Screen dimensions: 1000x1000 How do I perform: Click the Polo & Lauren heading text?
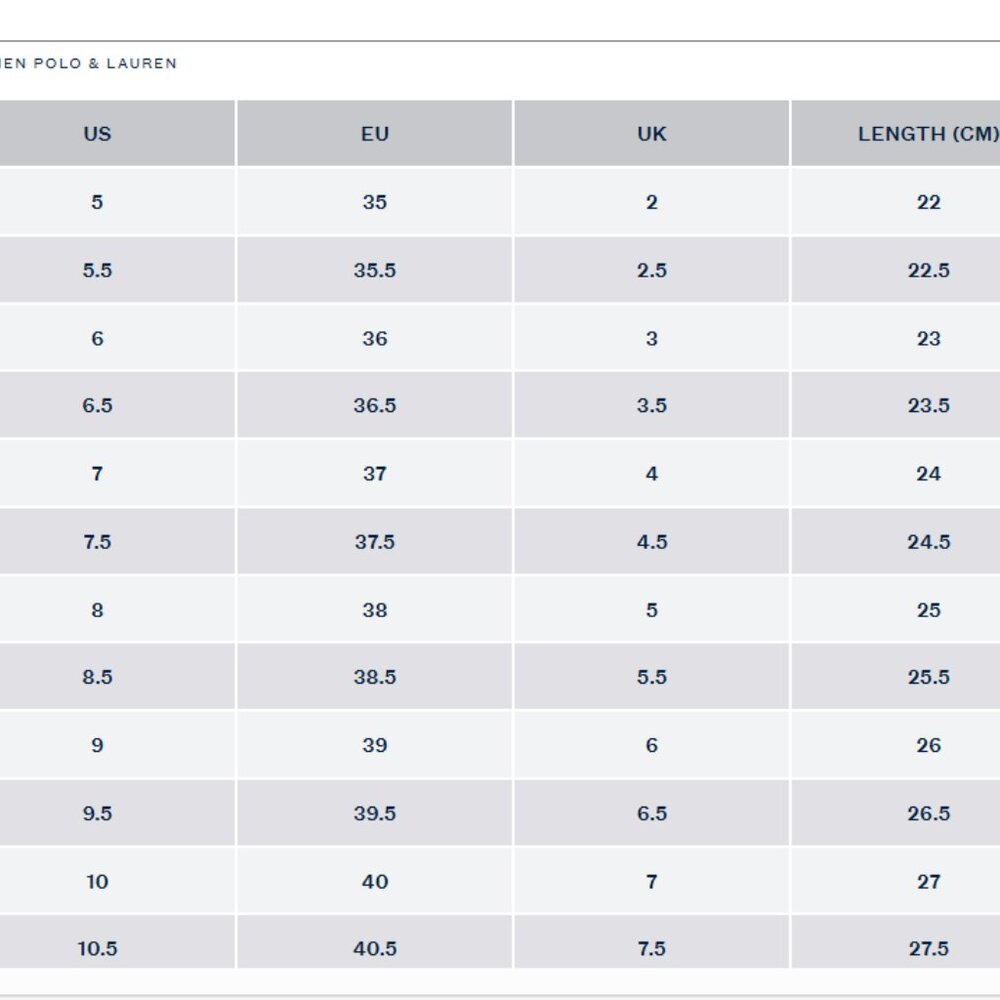[x=88, y=63]
